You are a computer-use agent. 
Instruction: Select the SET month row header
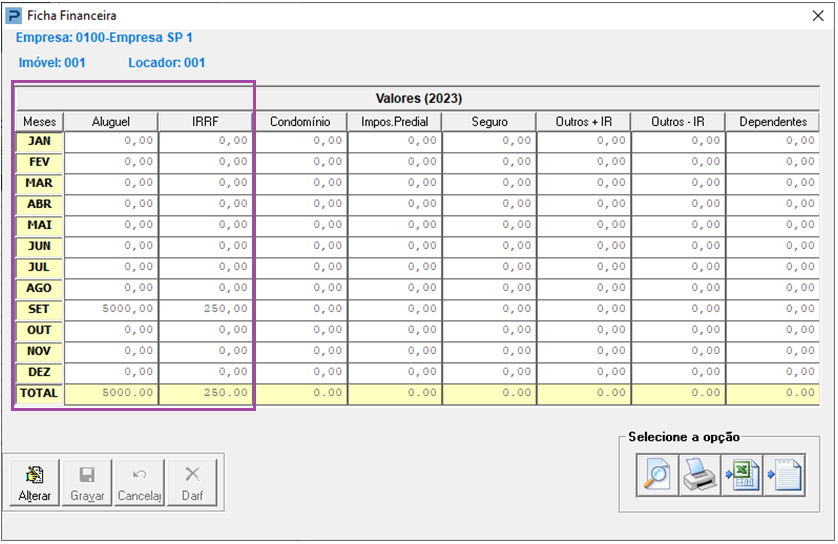pyautogui.click(x=39, y=309)
